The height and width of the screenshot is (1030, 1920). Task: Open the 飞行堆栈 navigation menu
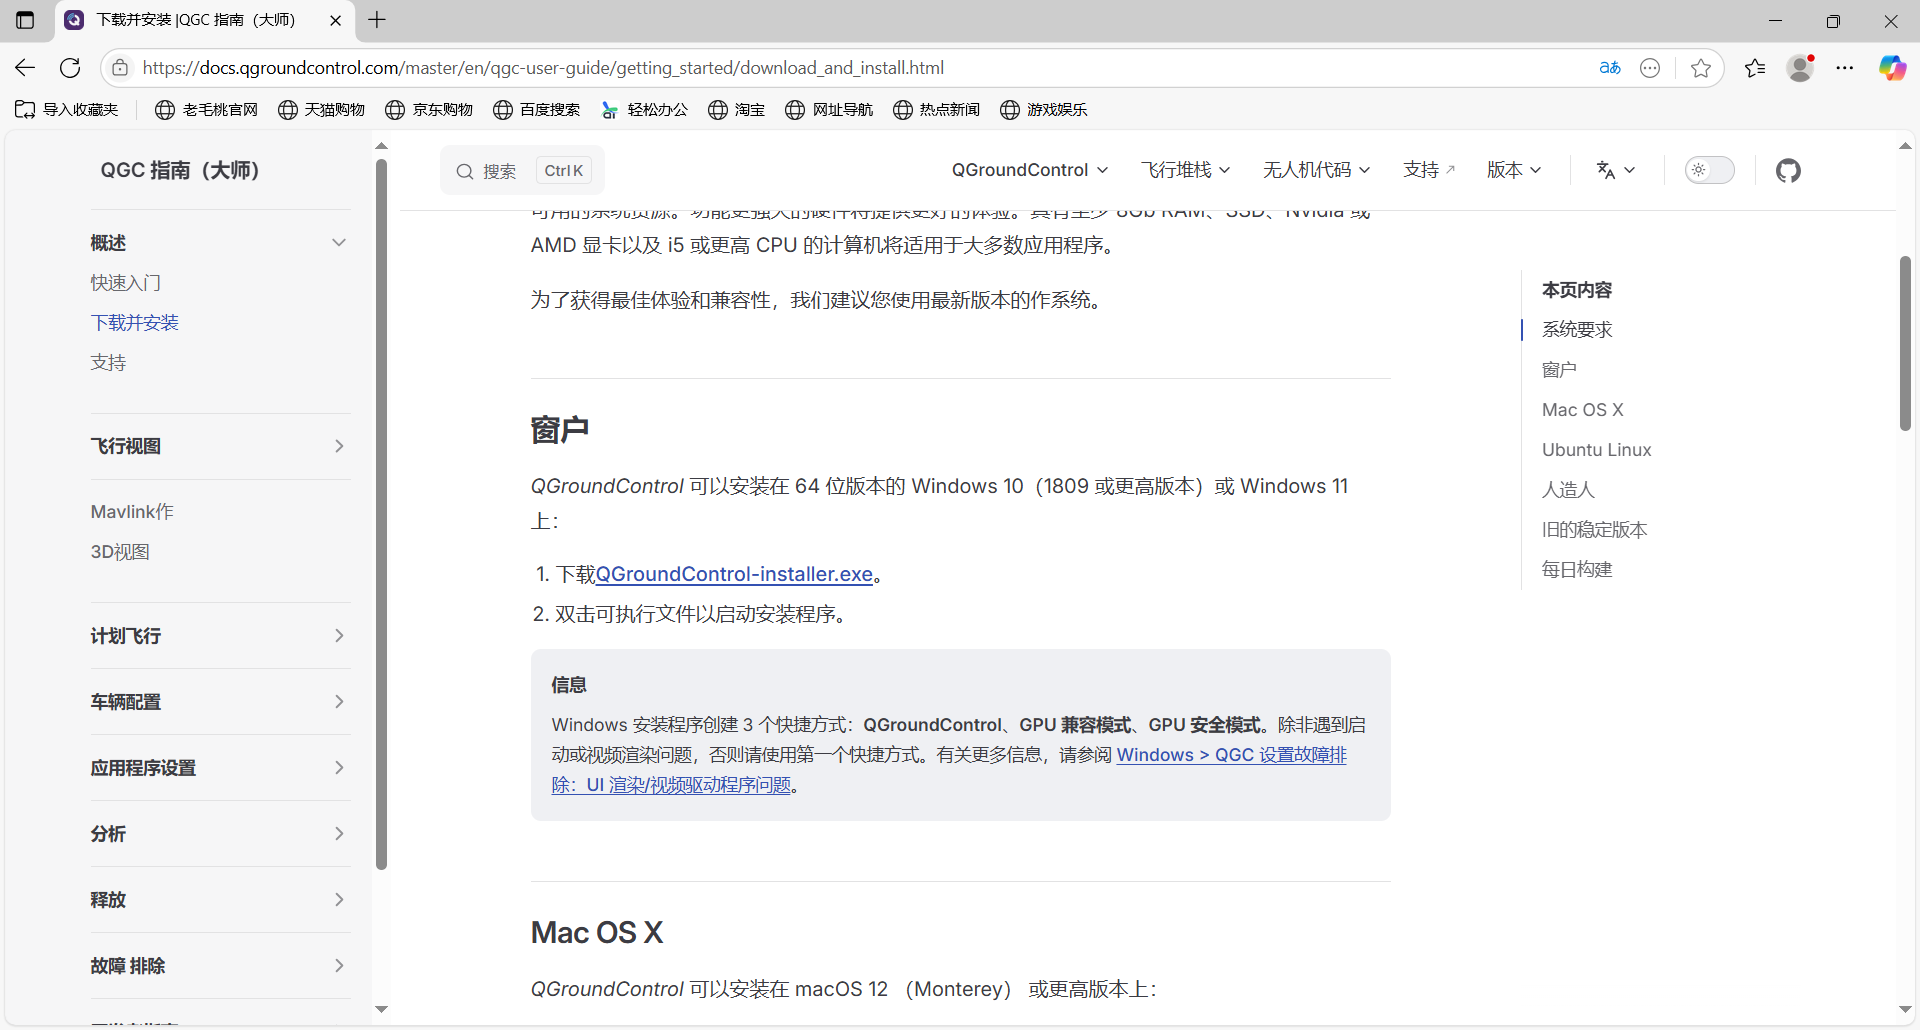[x=1185, y=171]
